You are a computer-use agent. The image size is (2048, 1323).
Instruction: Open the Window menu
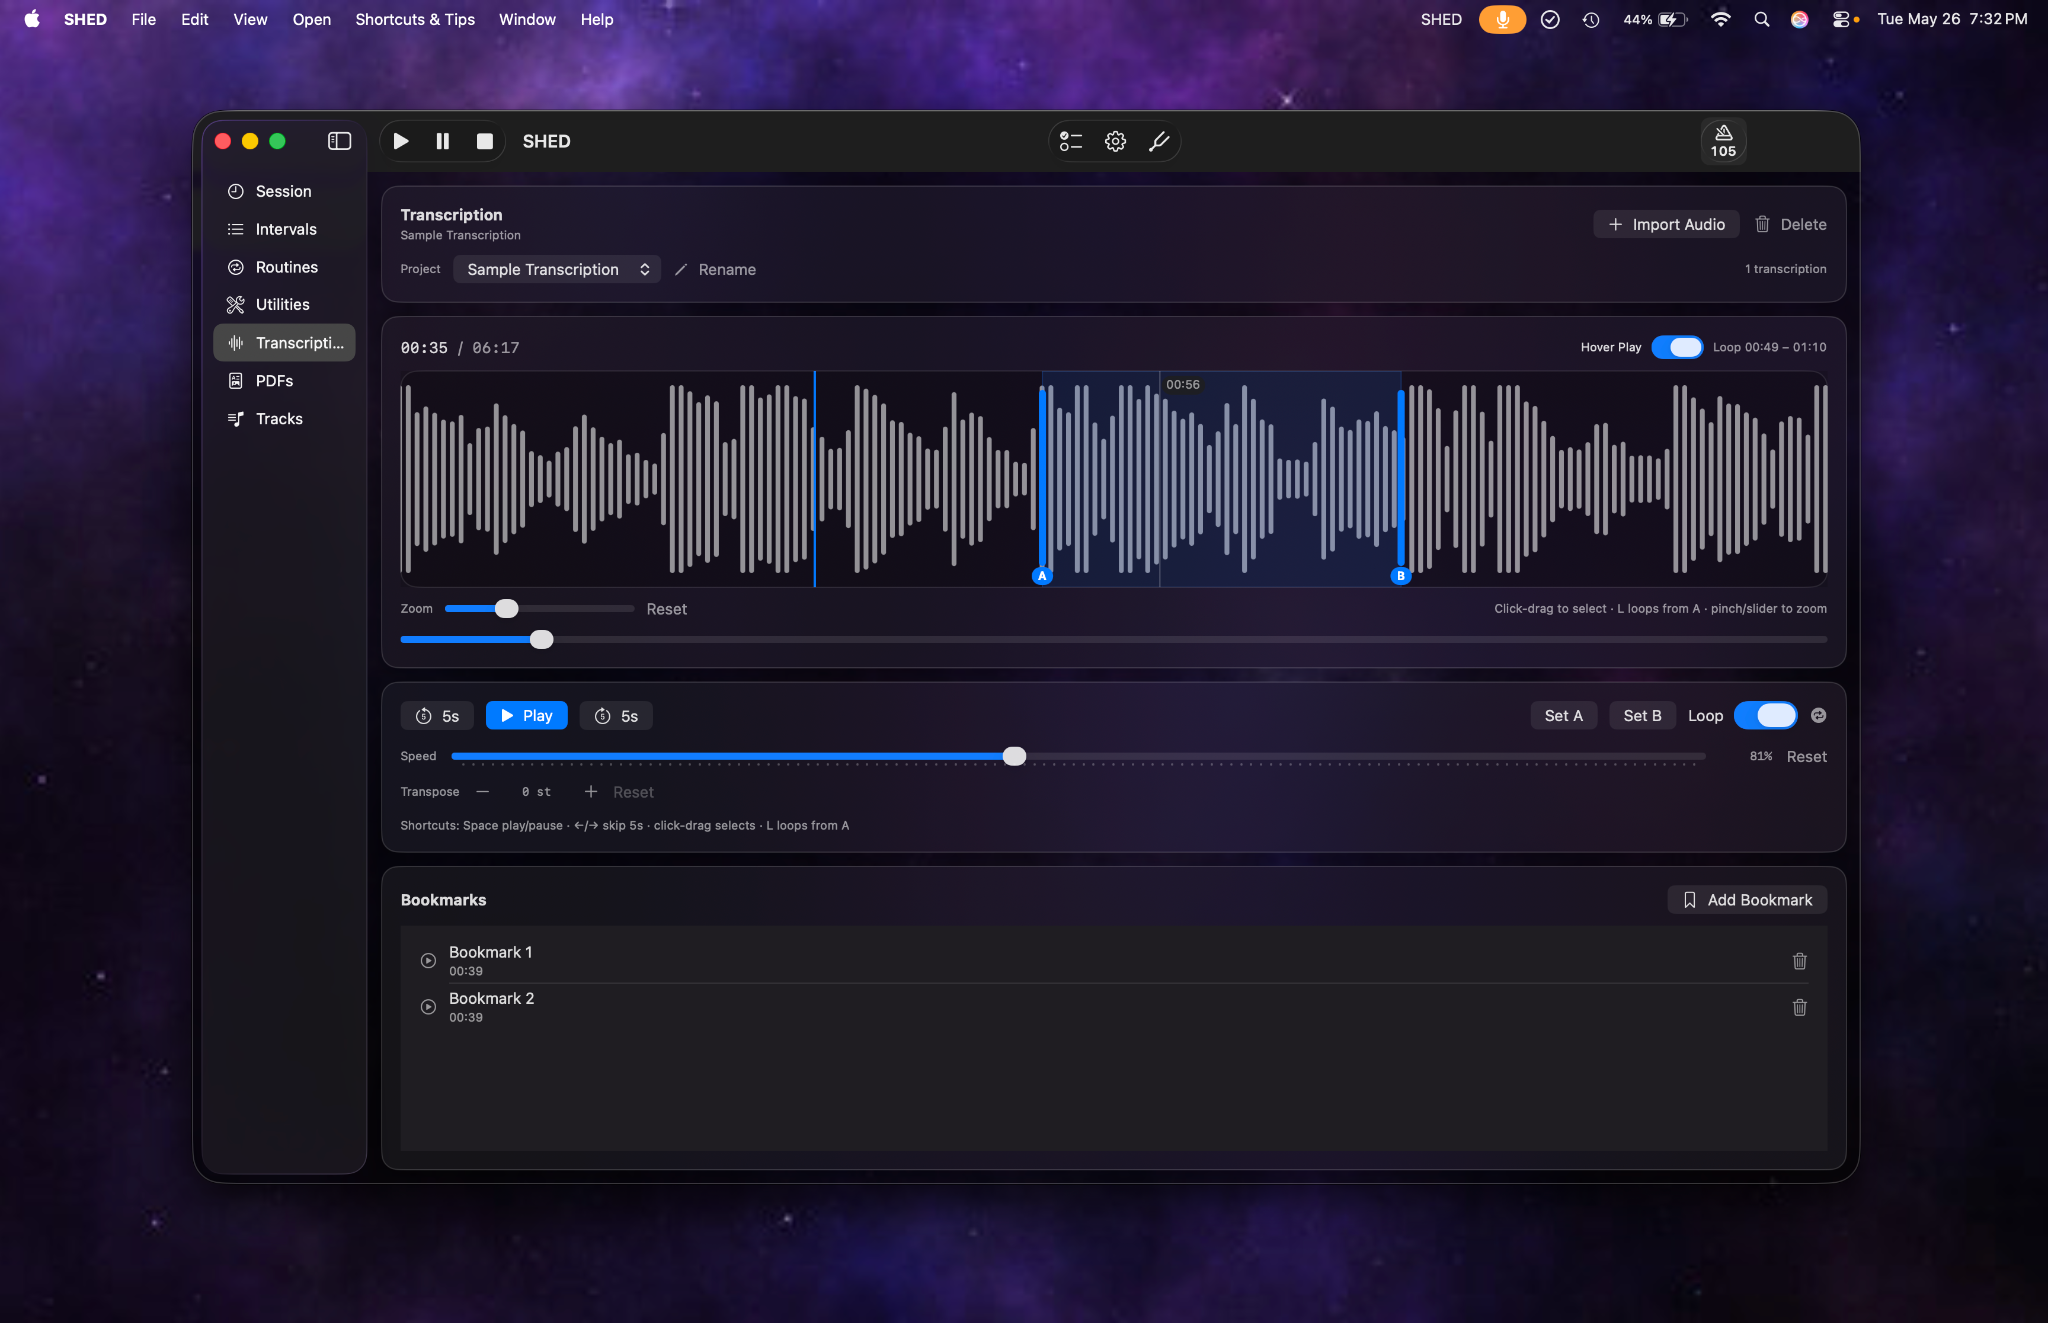(x=527, y=19)
